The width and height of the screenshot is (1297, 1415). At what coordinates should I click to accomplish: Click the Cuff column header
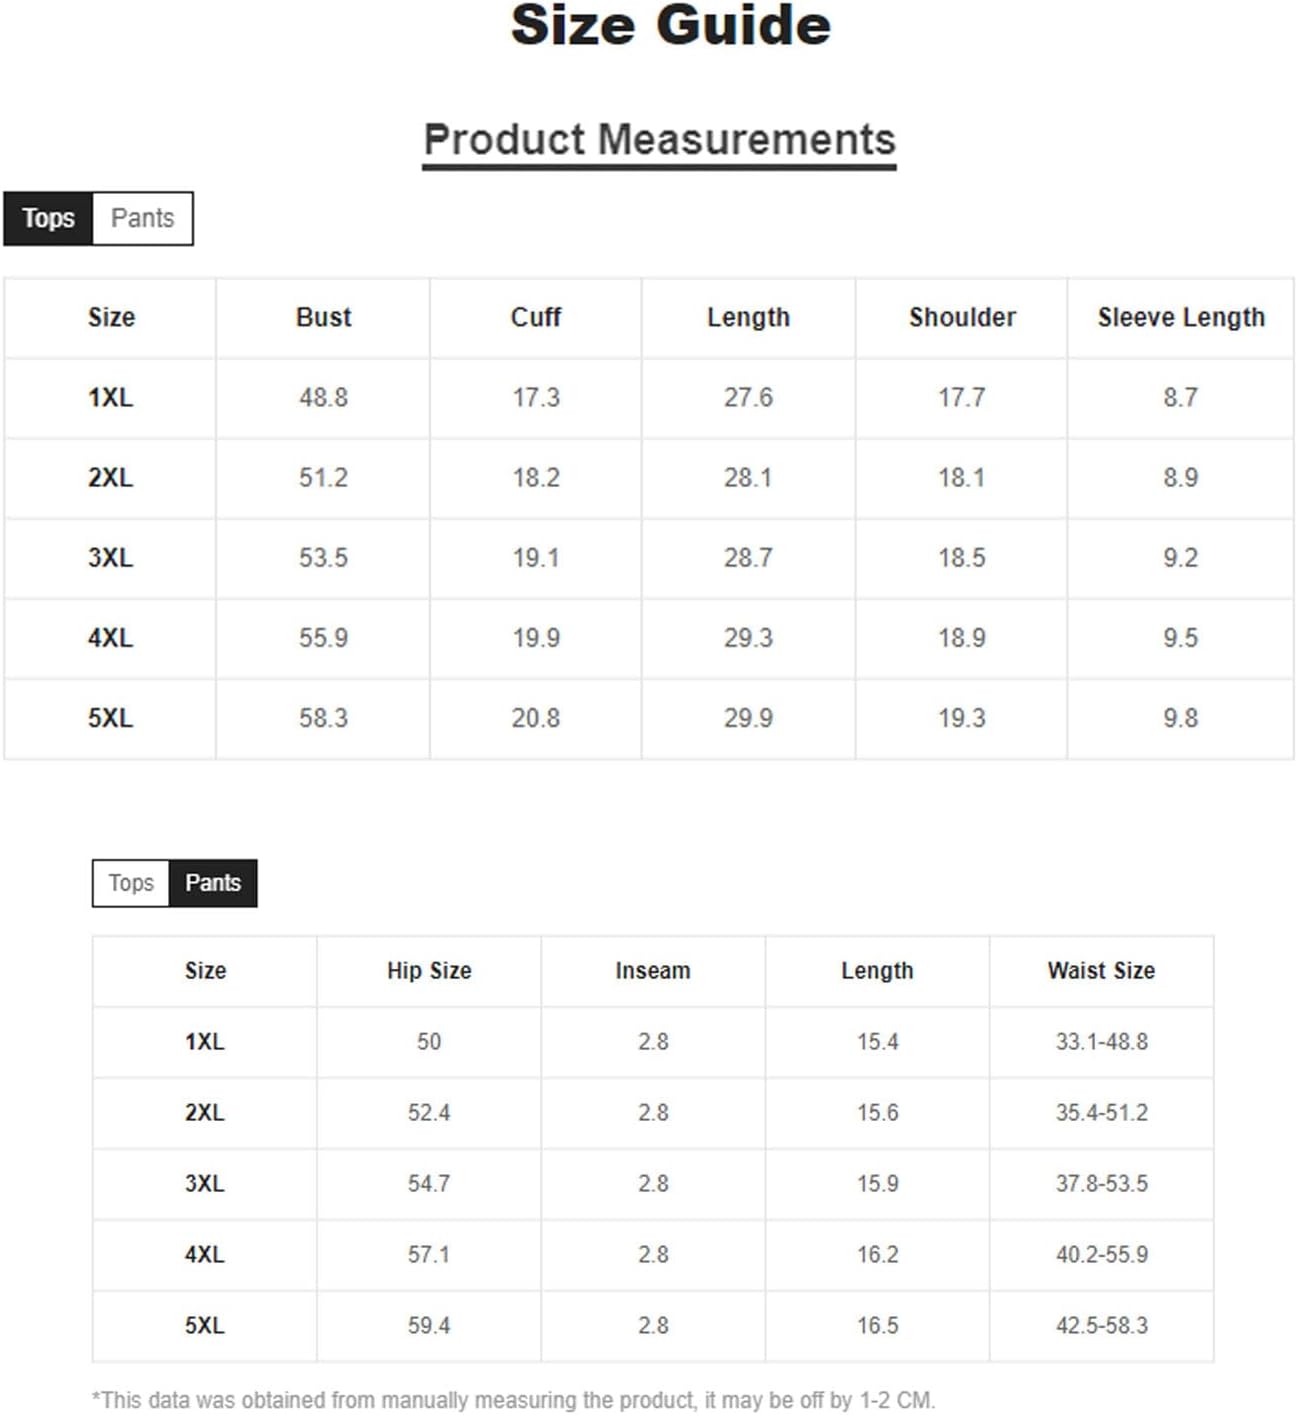point(536,317)
